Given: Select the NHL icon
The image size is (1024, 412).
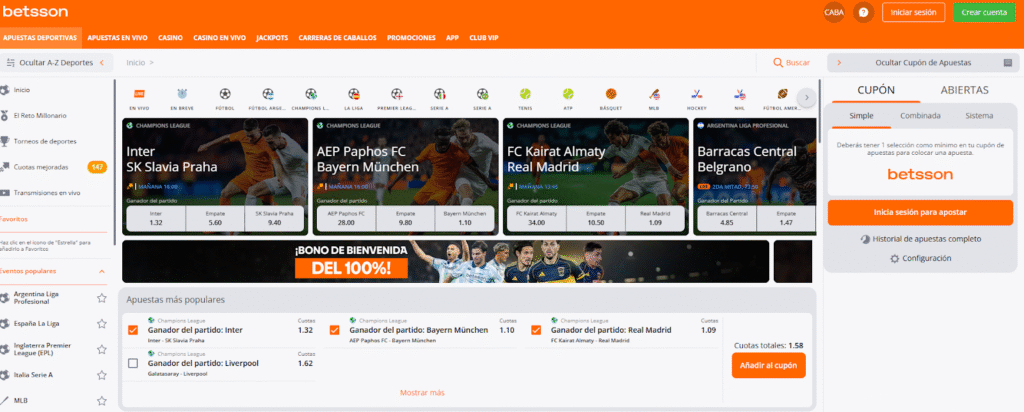Looking at the screenshot, I should [x=739, y=94].
